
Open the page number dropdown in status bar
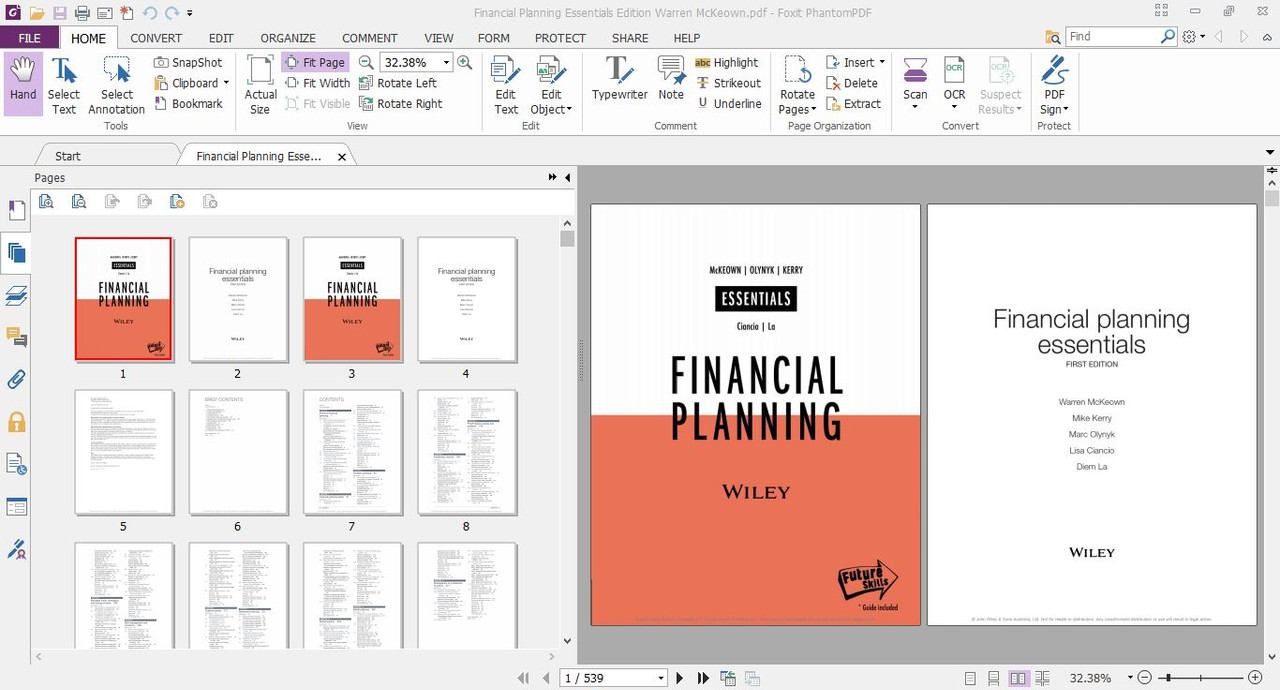click(x=660, y=678)
